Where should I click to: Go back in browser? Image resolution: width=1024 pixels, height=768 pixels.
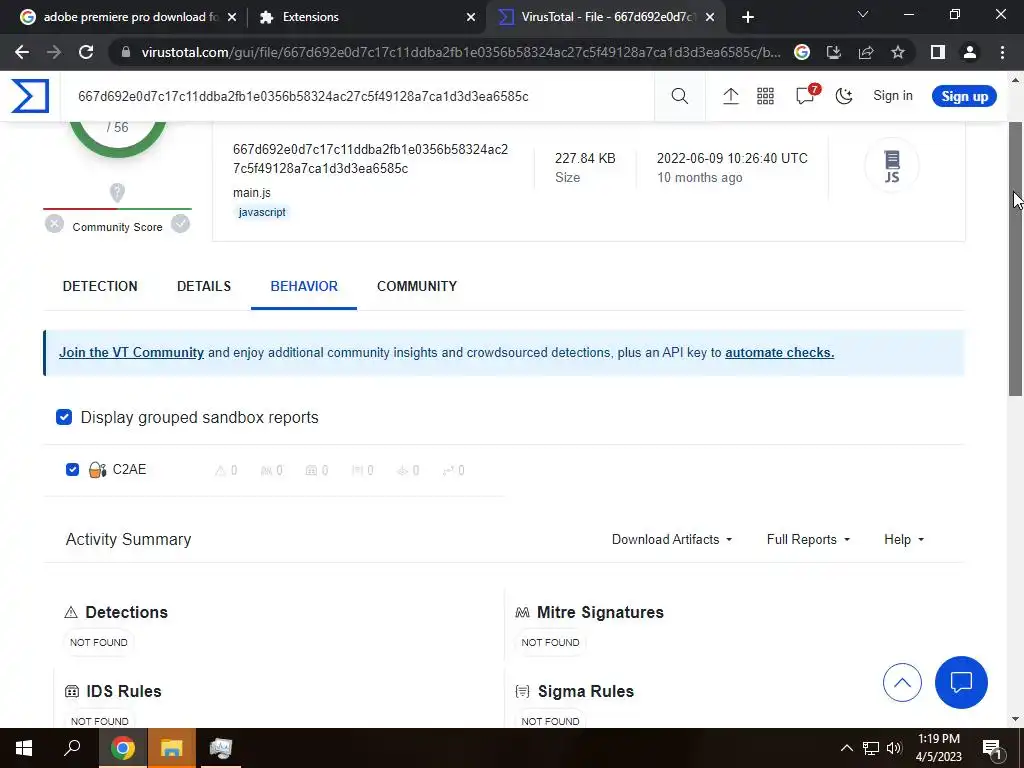(x=22, y=52)
